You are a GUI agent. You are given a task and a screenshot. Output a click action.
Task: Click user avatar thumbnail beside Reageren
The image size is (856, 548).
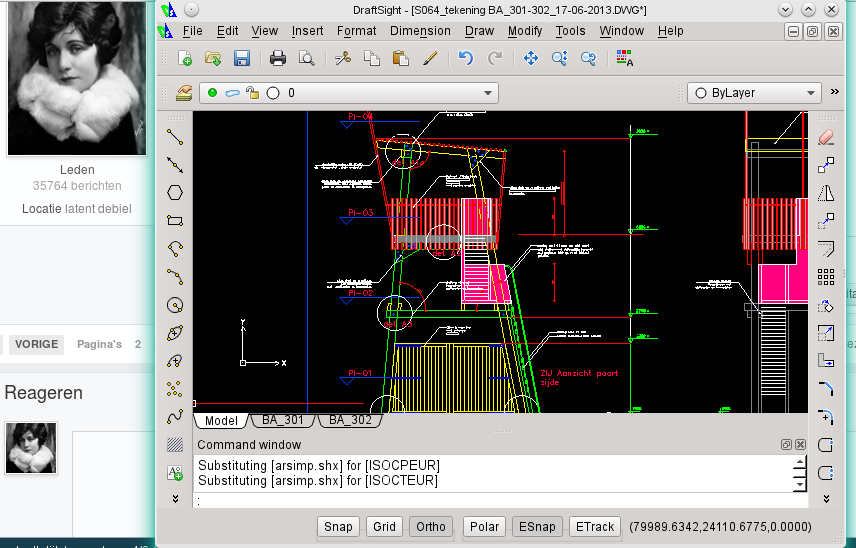pos(31,448)
